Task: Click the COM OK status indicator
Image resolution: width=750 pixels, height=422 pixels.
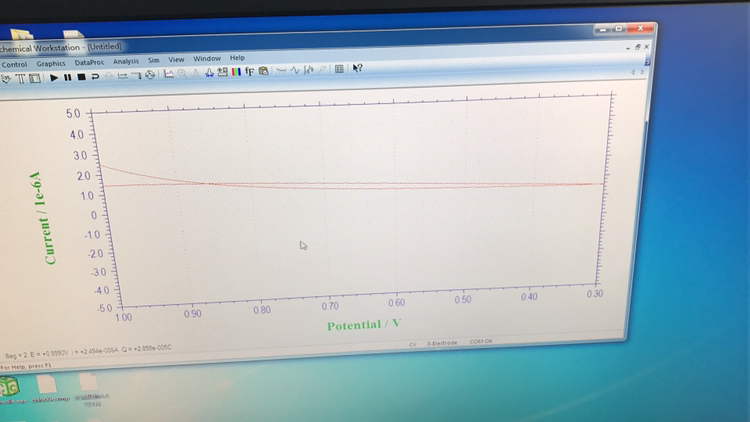Action: click(x=481, y=342)
